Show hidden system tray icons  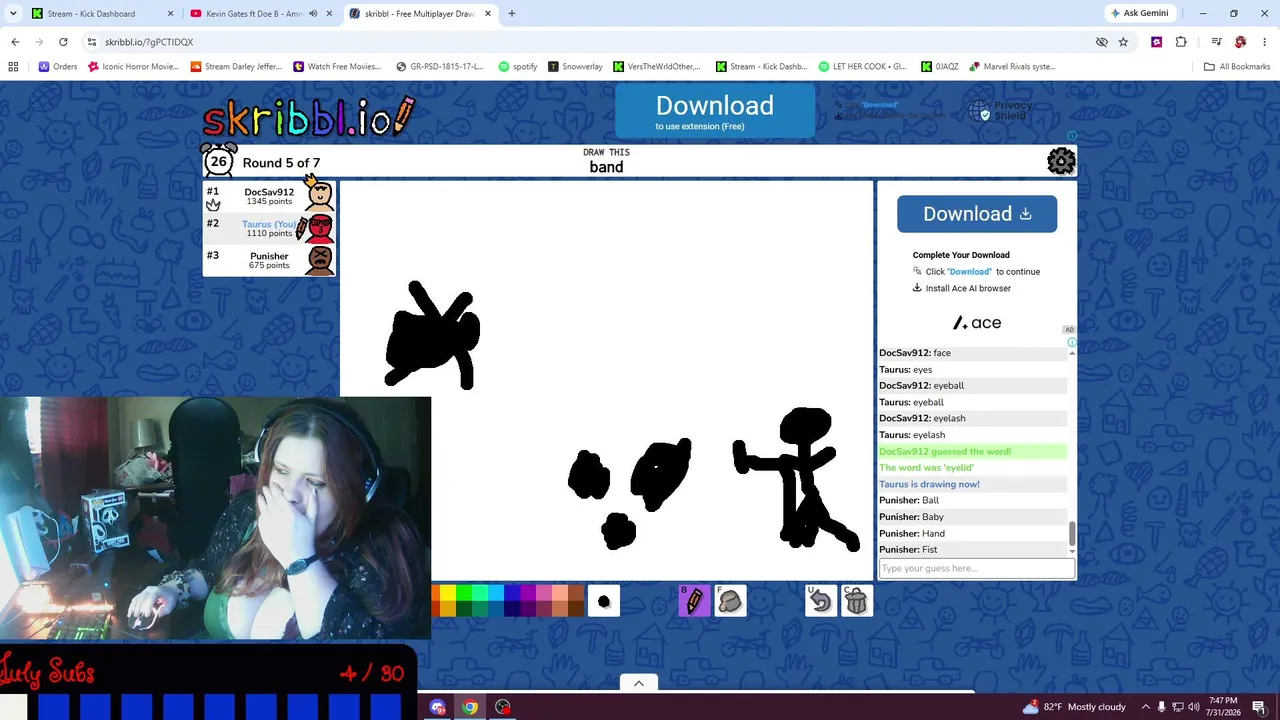point(1144,707)
